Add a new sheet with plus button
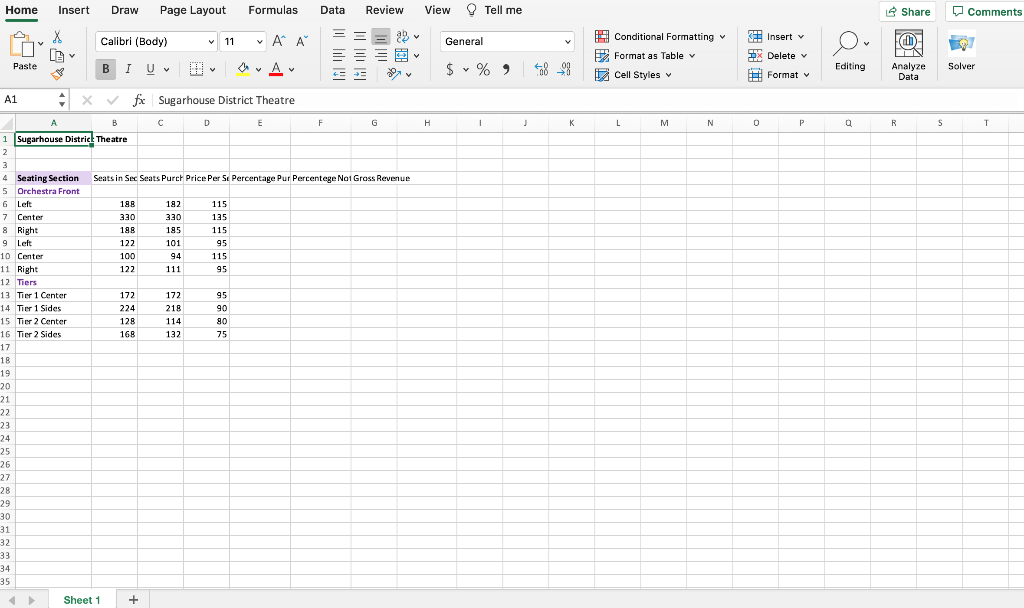 tap(133, 600)
